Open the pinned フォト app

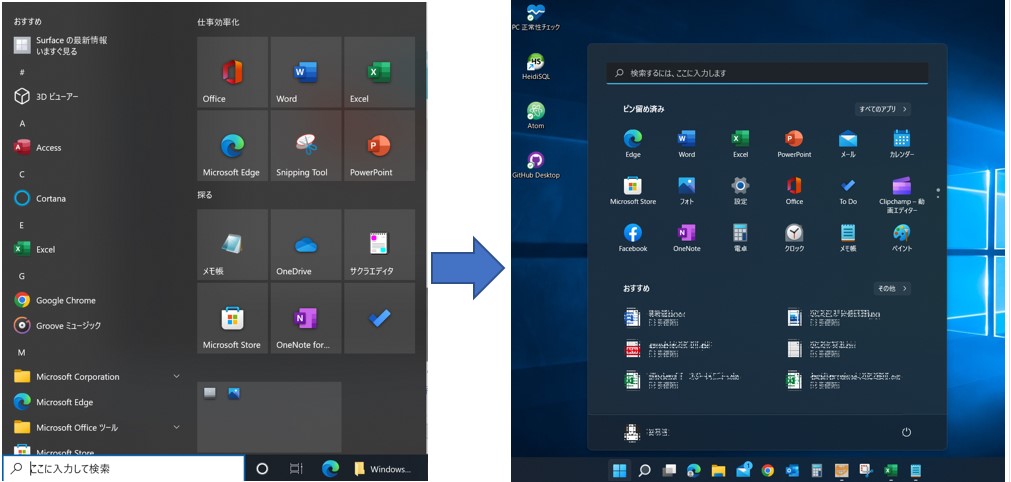point(687,191)
